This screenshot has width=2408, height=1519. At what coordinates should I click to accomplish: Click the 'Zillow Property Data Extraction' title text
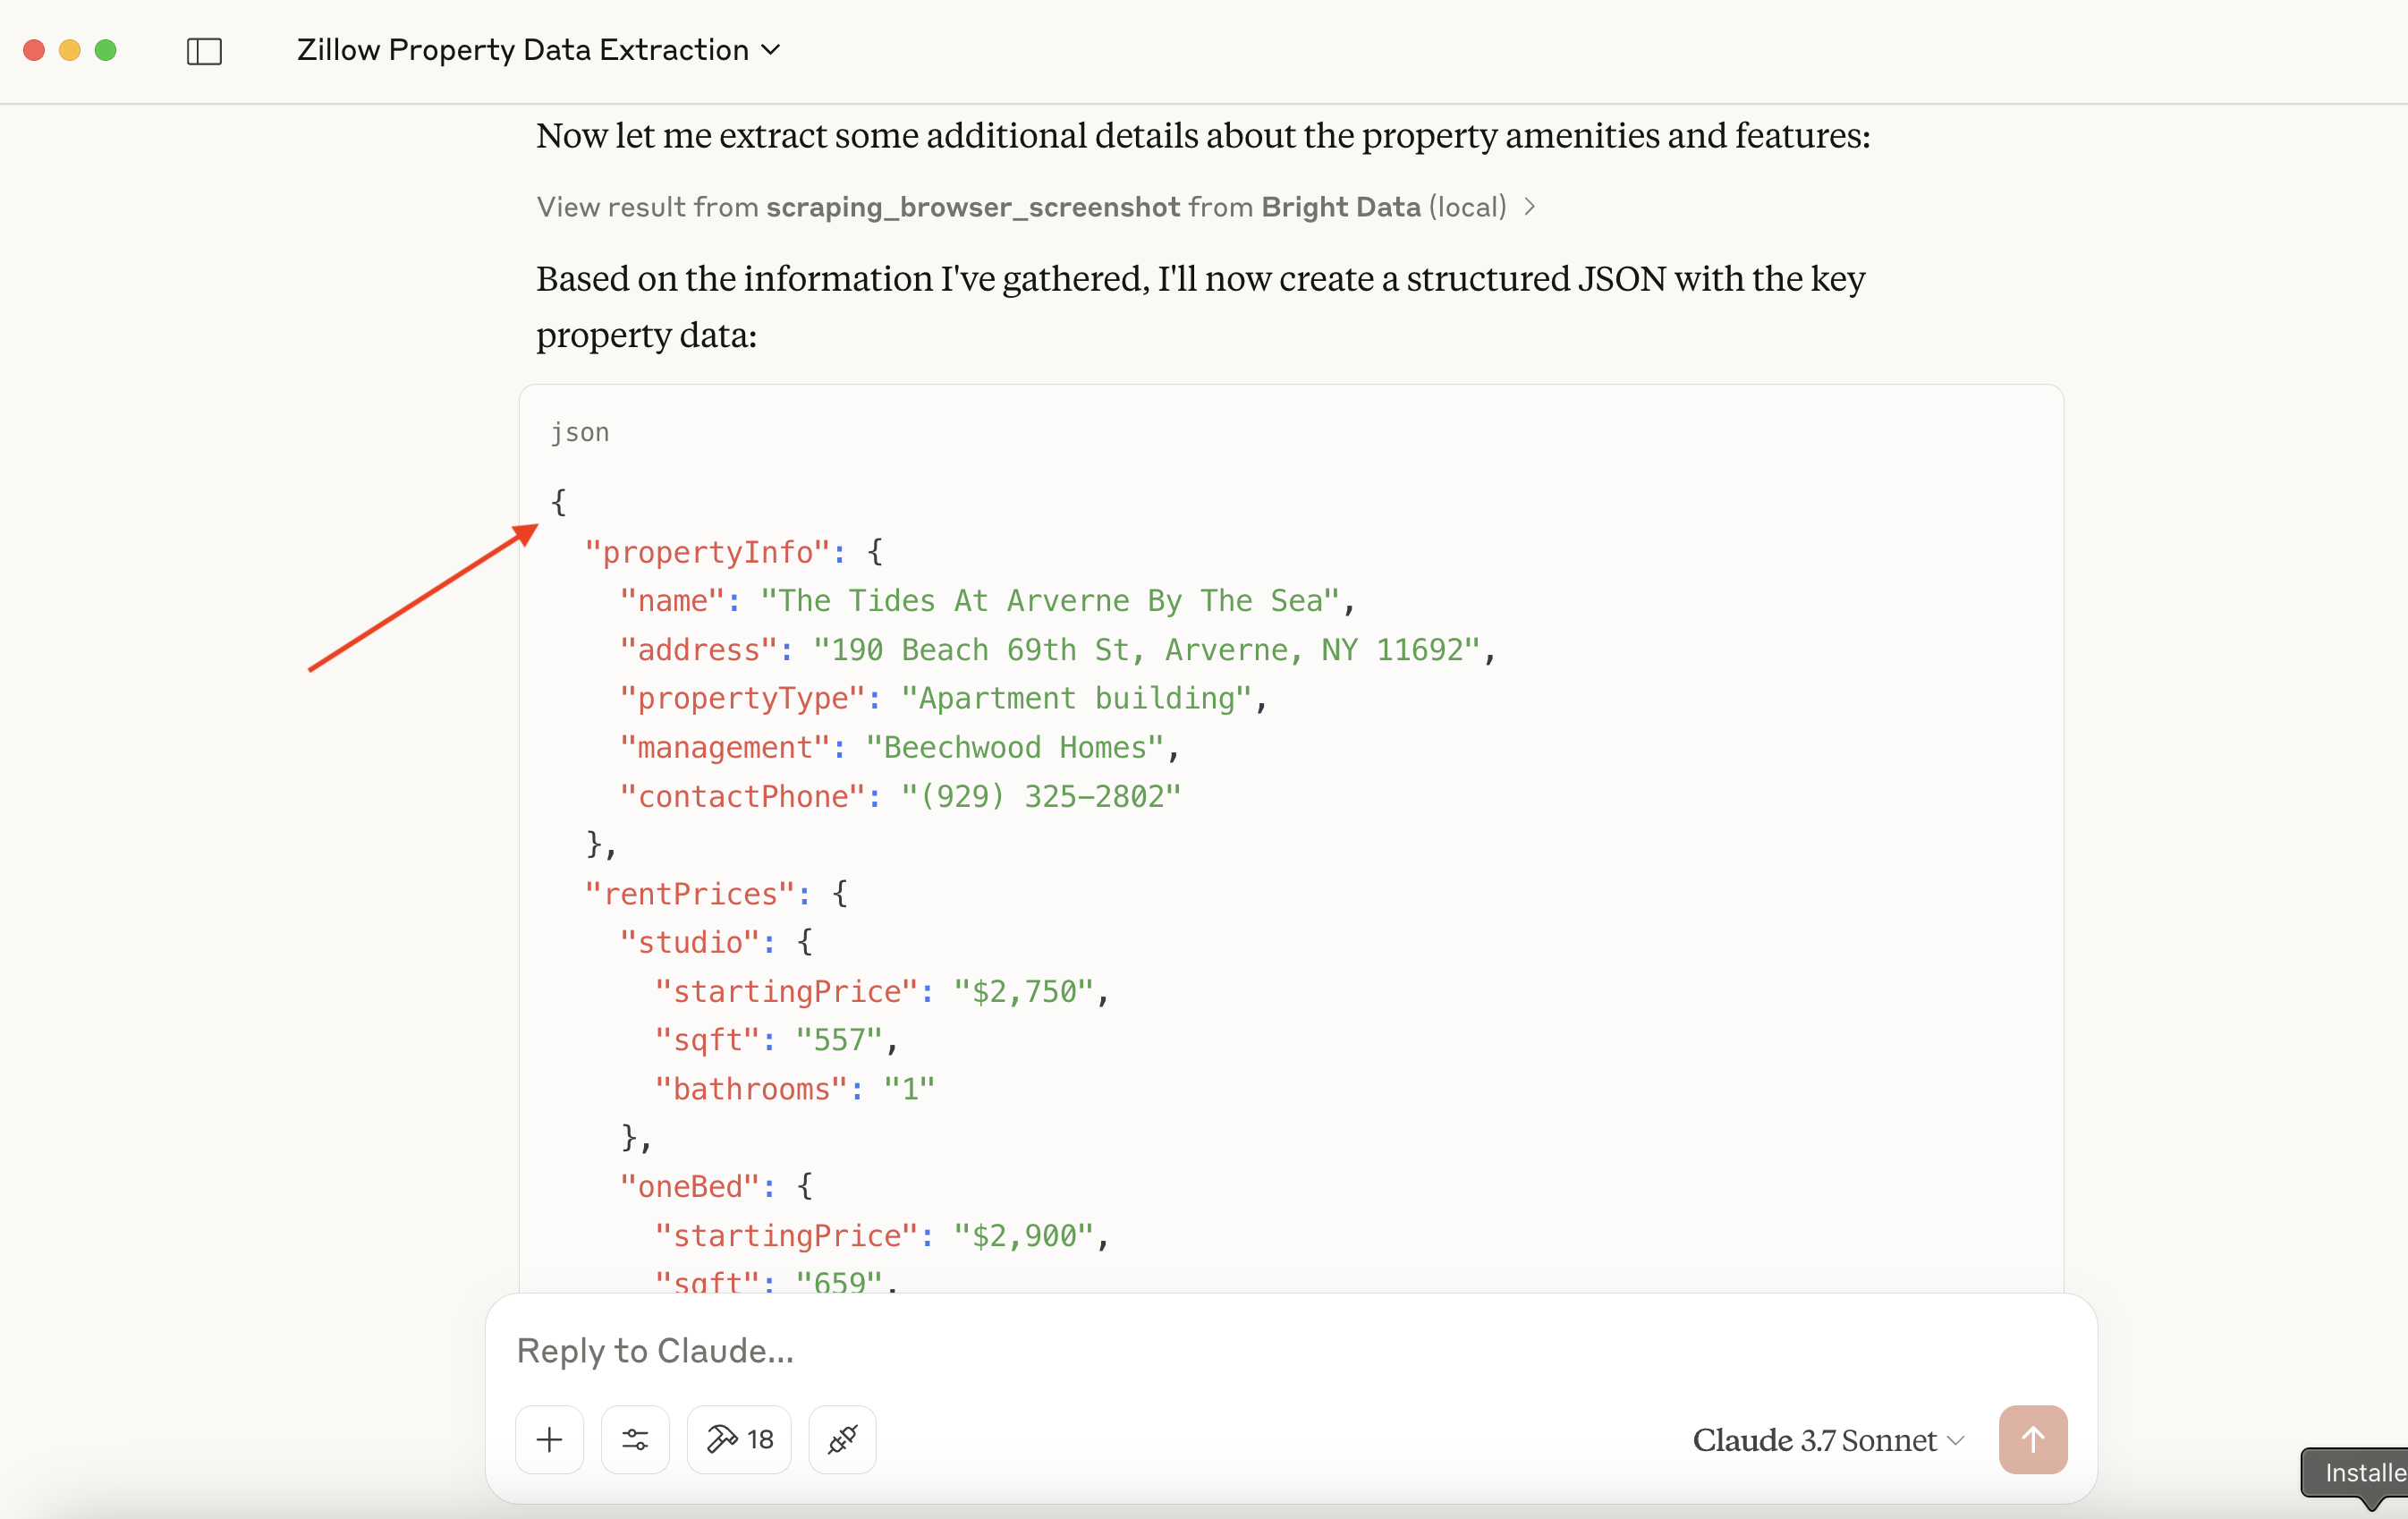click(522, 50)
